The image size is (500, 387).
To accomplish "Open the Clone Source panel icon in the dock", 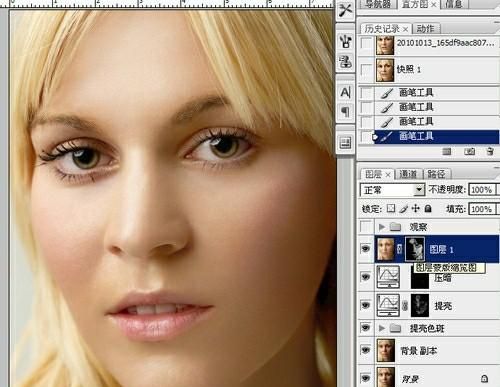I will 345,62.
